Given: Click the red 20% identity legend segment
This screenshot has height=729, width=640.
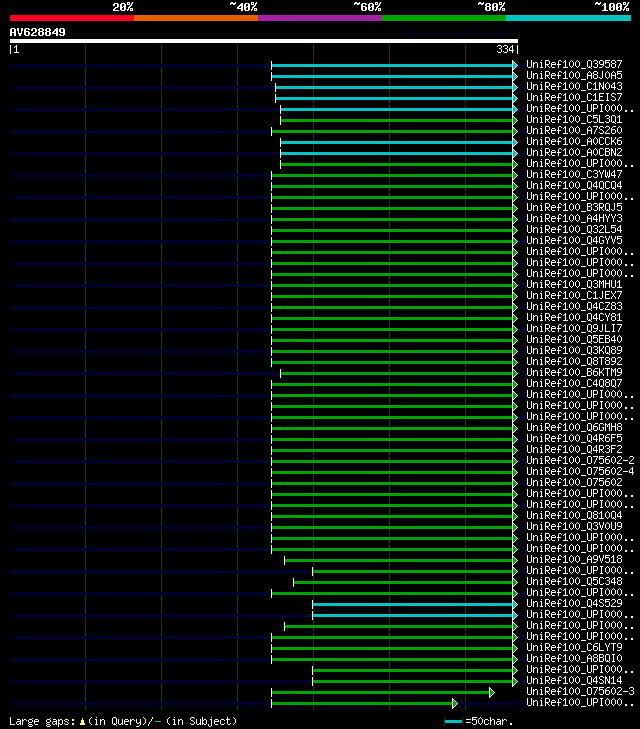Looking at the screenshot, I should coord(72,18).
